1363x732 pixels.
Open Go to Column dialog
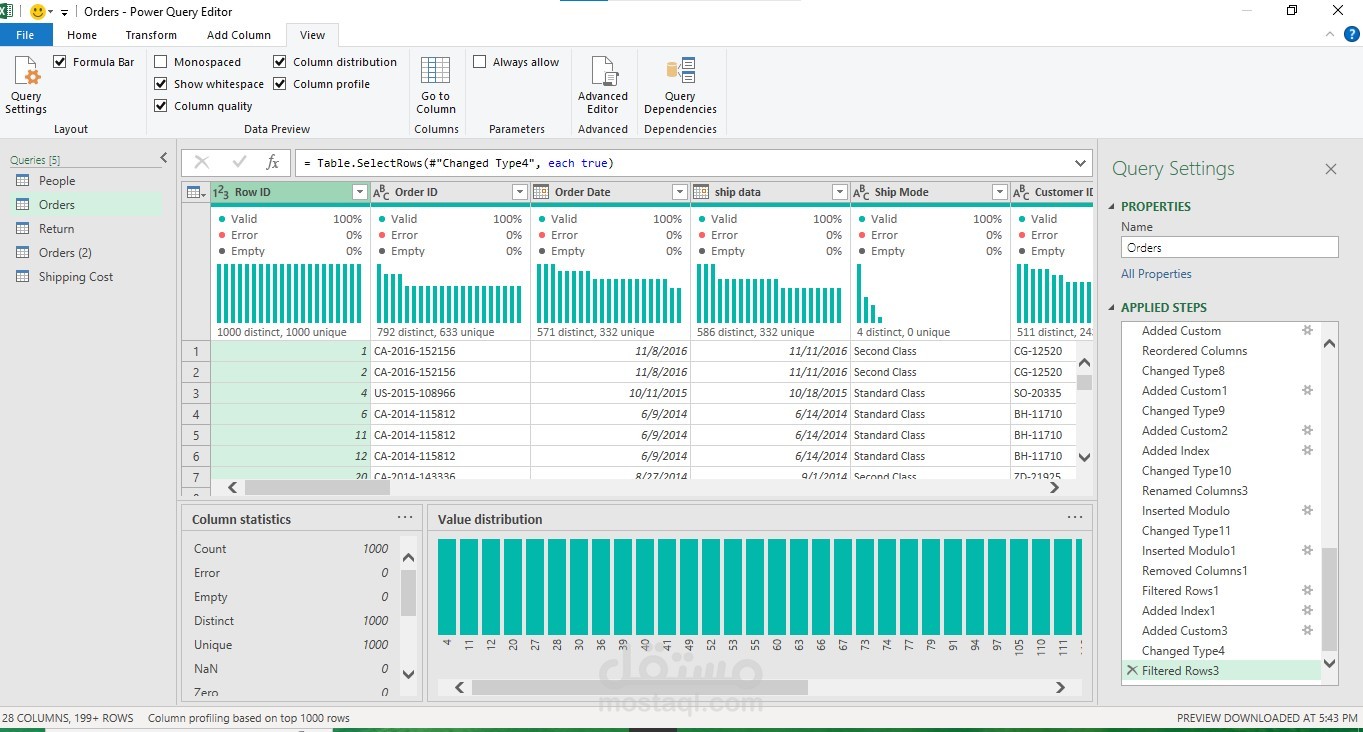[435, 86]
